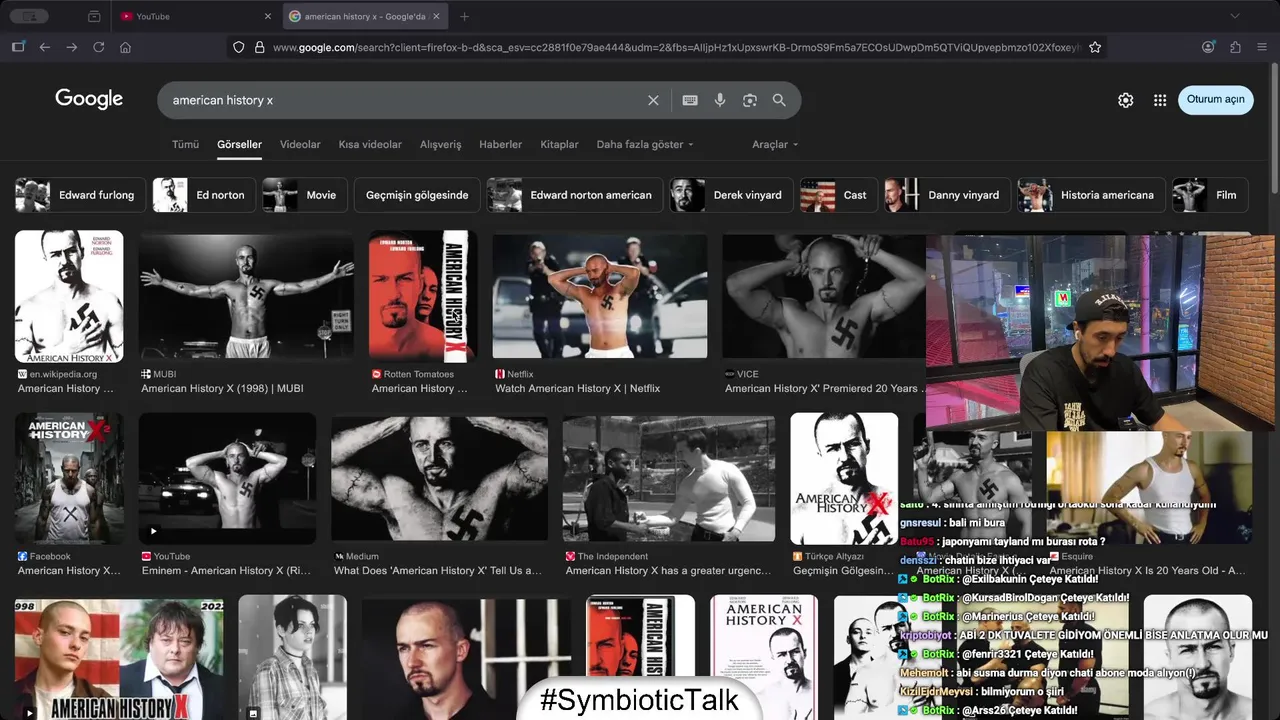
Task: Open the Firefox home page icon
Action: [x=125, y=47]
